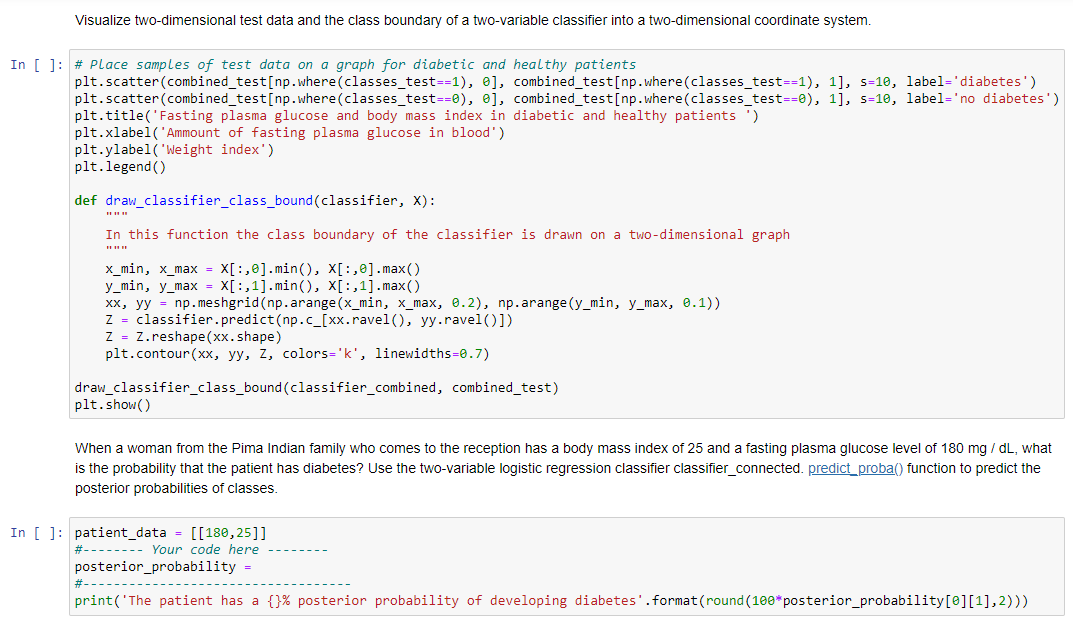Click the plt.show() line
Viewport: 1073px width, 624px height.
tap(110, 404)
